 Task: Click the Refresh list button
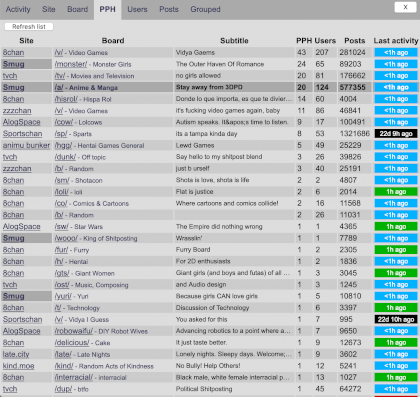[x=29, y=27]
